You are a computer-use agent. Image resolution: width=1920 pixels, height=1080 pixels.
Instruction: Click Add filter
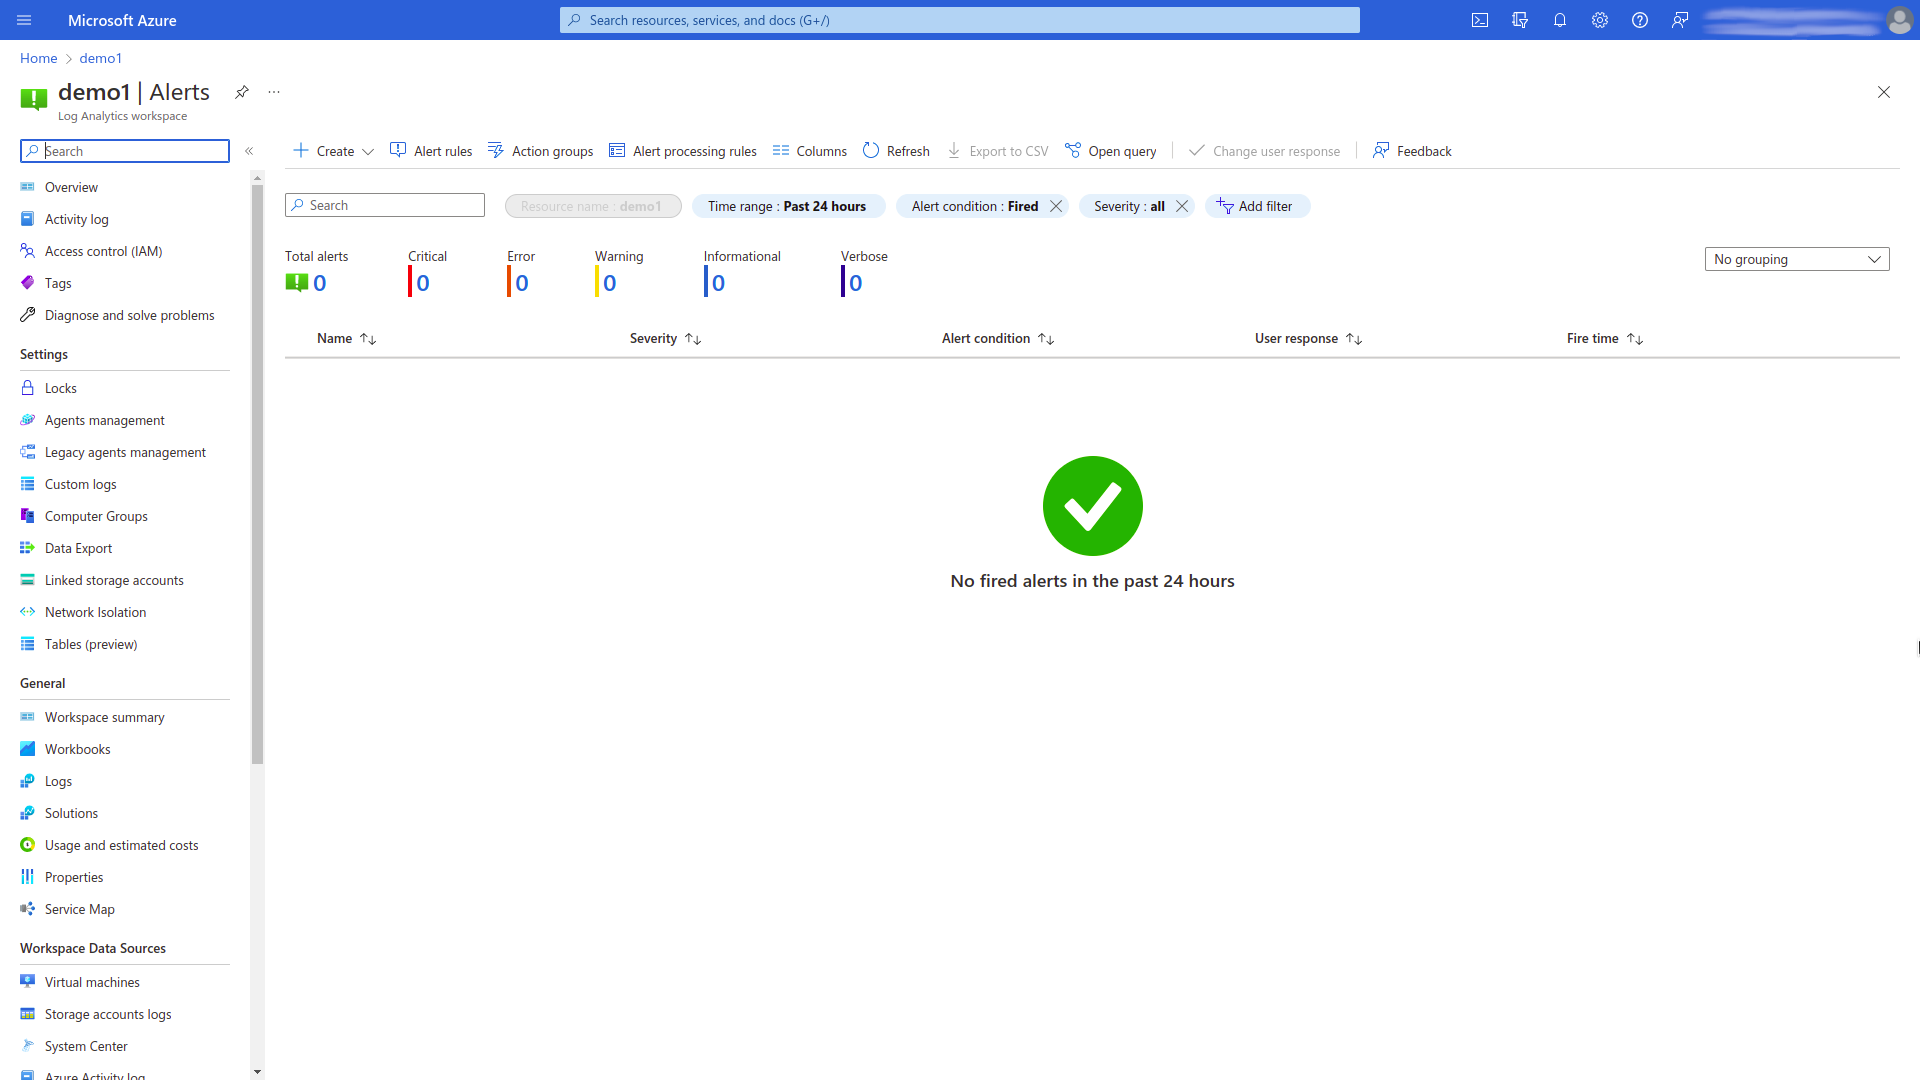1257,206
